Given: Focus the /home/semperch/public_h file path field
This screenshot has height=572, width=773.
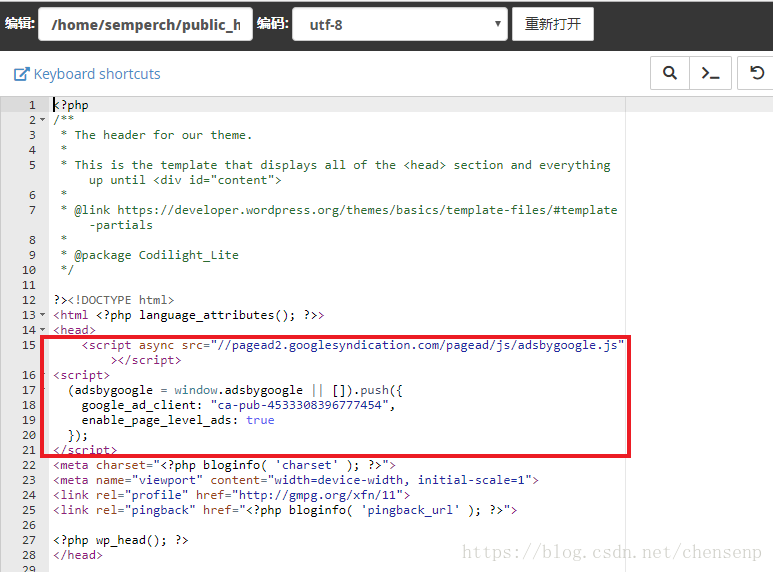Looking at the screenshot, I should (145, 24).
